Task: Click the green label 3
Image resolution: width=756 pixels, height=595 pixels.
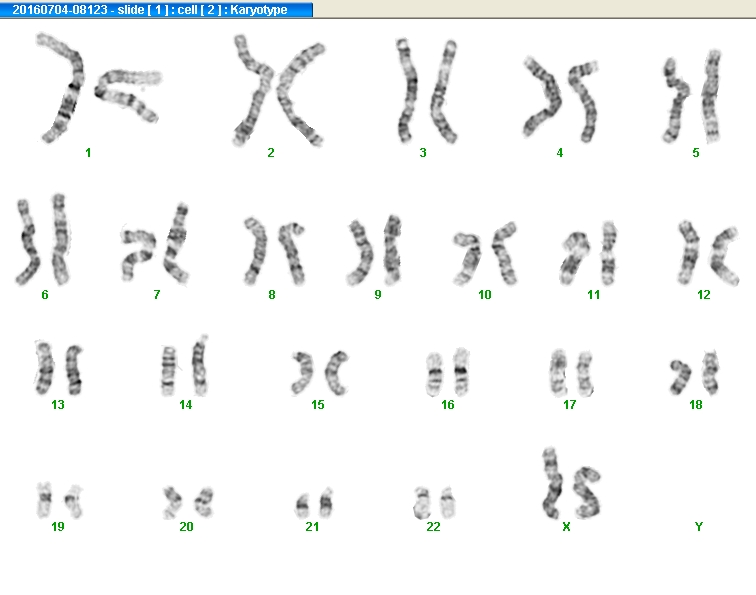Action: [x=423, y=153]
